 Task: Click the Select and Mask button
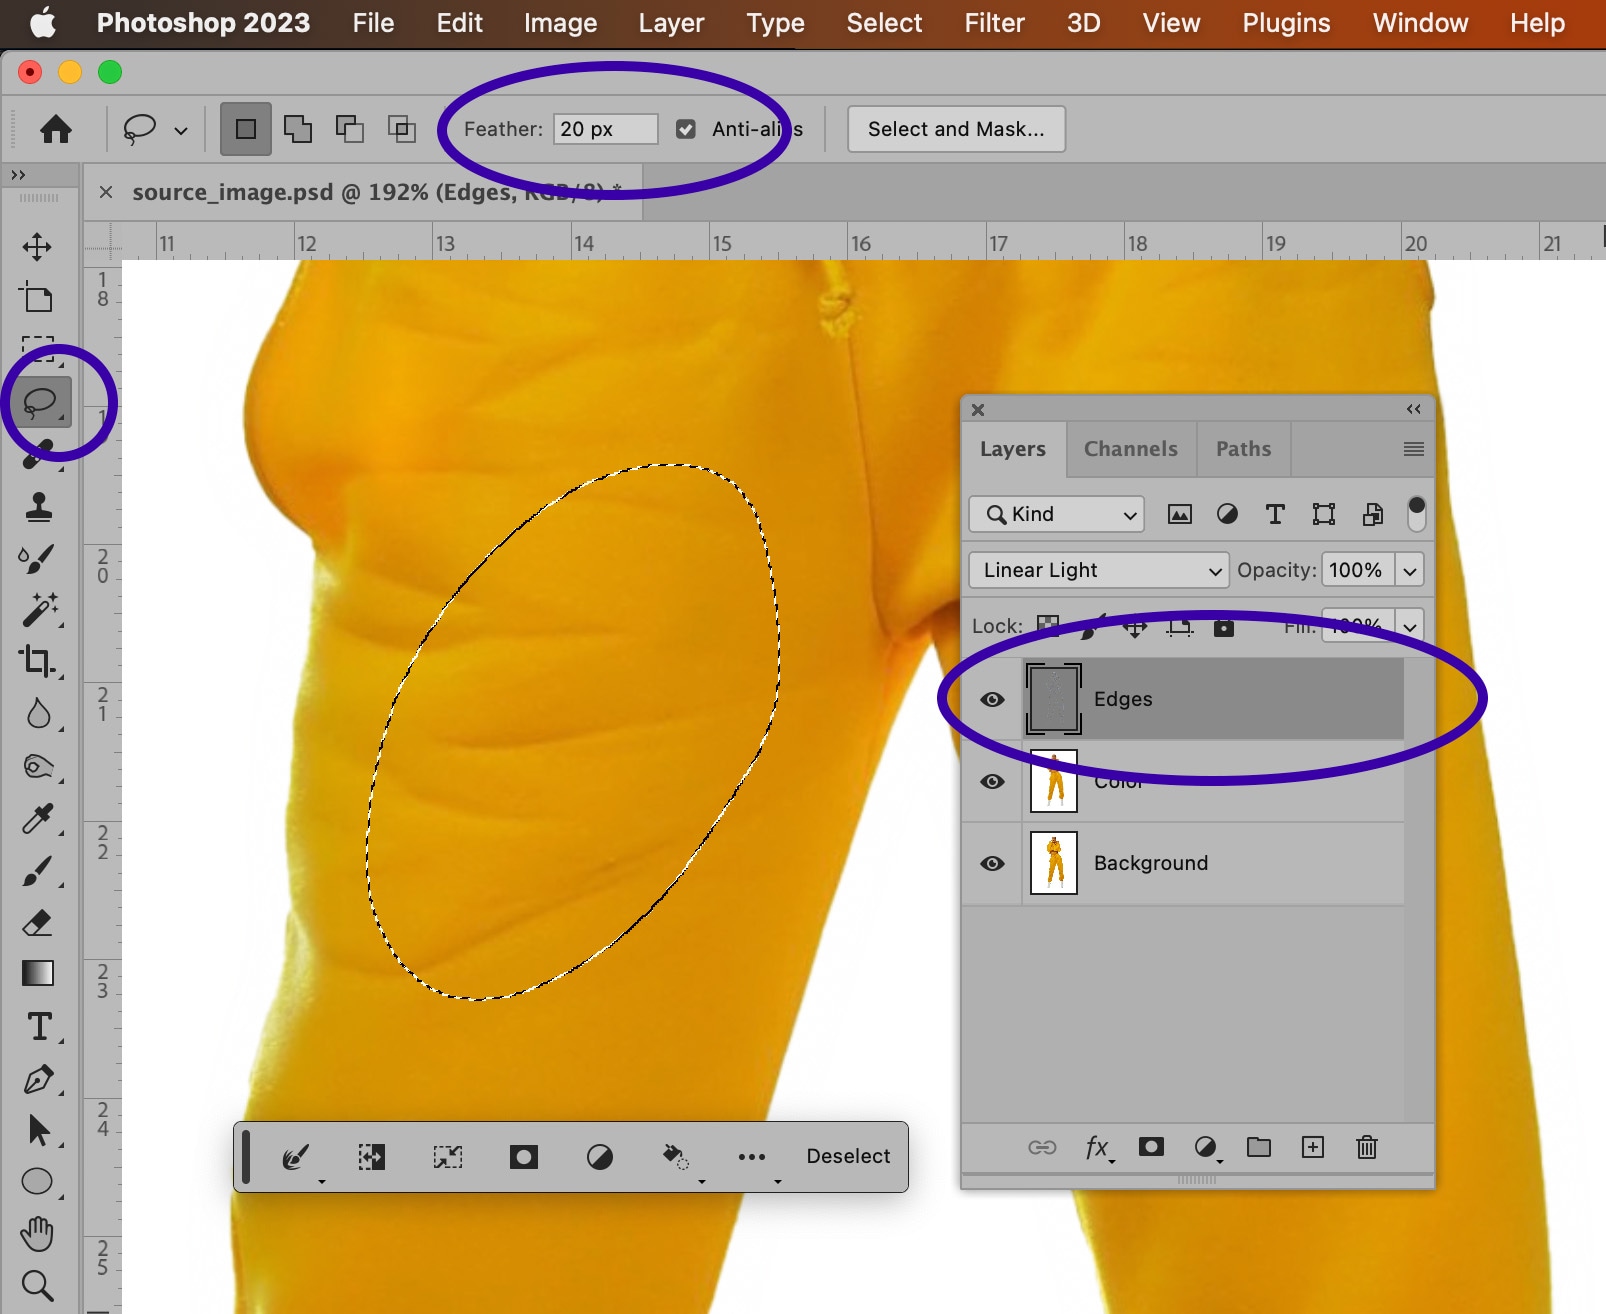[955, 129]
